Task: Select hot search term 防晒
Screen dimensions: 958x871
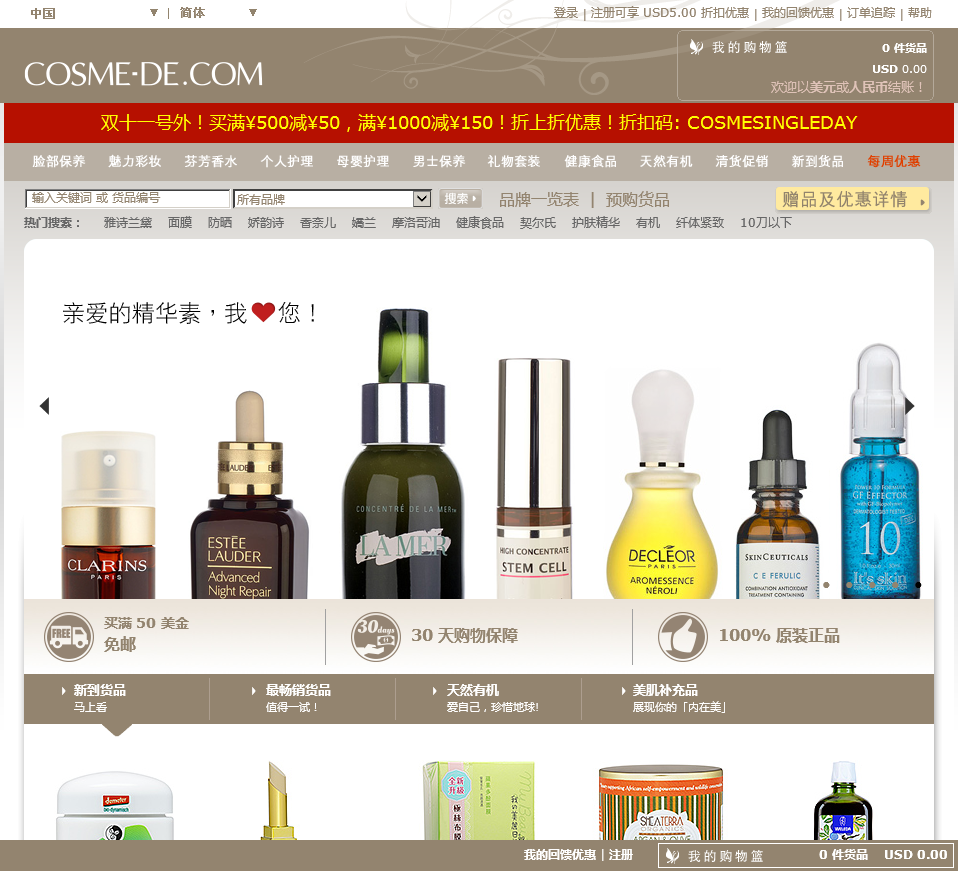Action: point(220,223)
